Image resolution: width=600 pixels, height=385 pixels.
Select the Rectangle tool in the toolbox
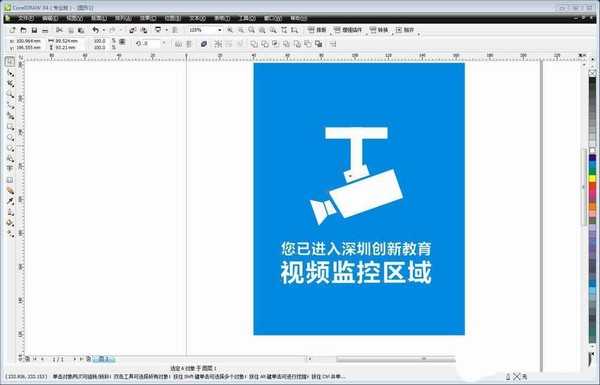pos(10,127)
